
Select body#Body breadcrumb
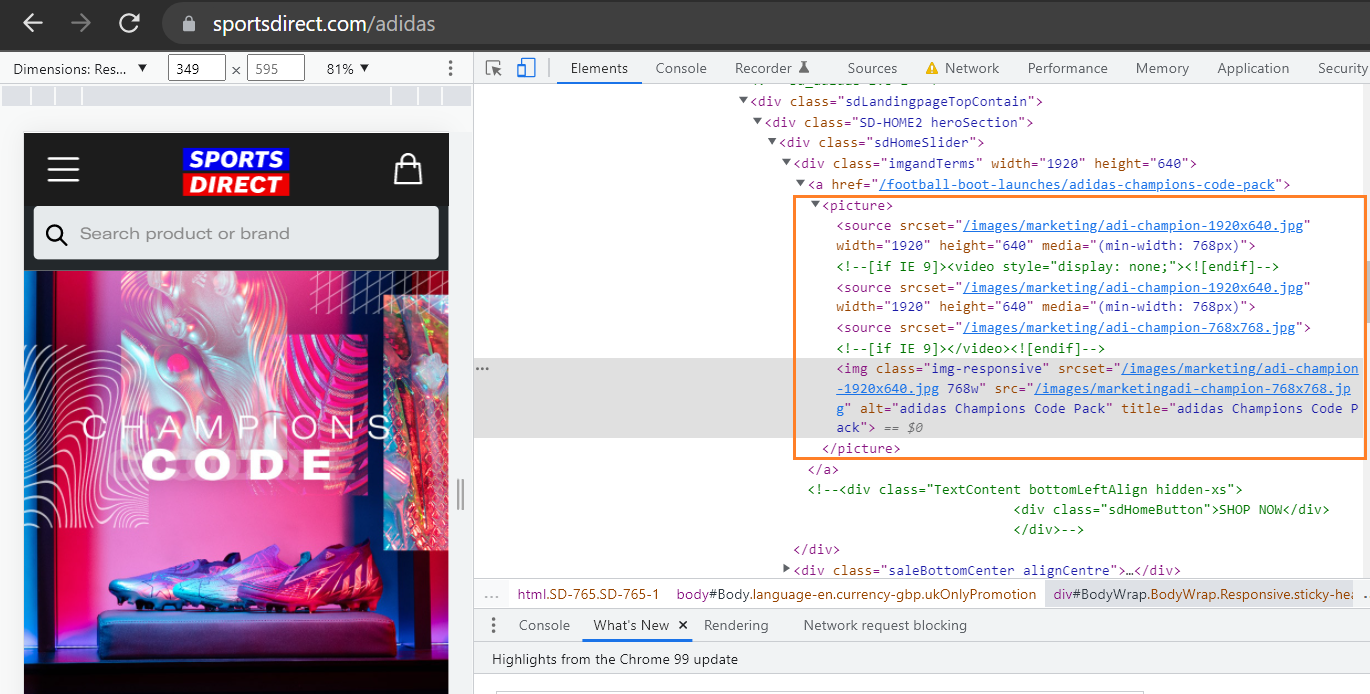point(856,594)
